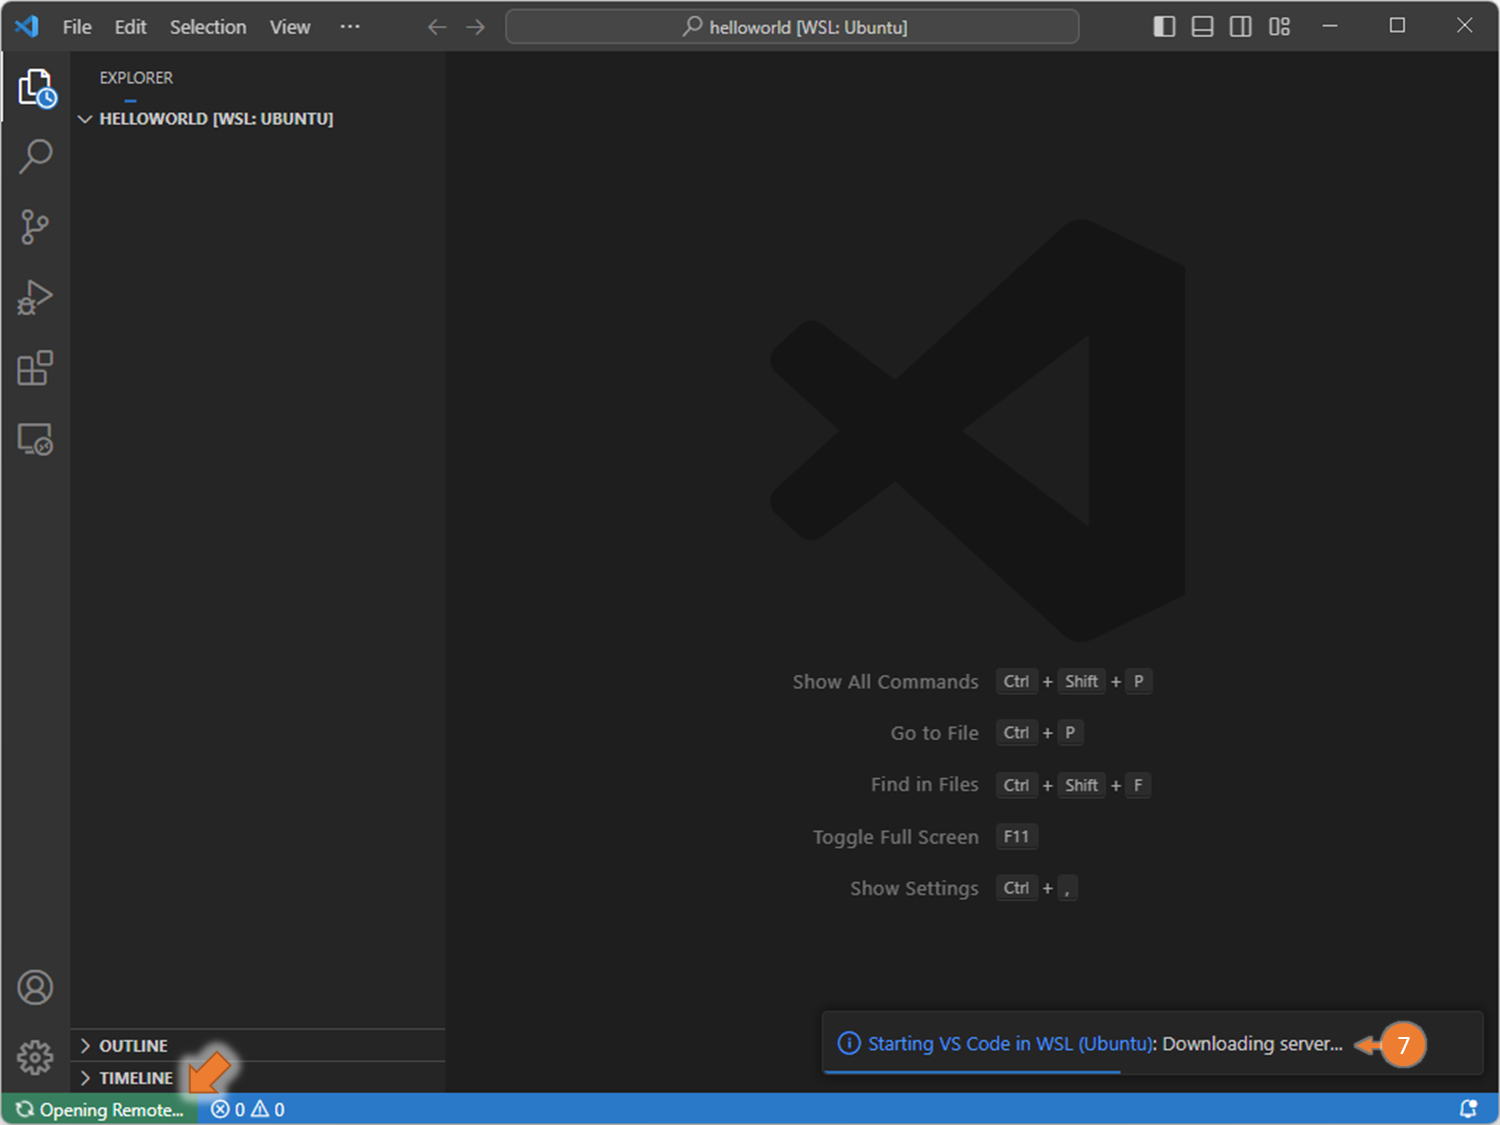Viewport: 1500px width, 1125px height.
Task: Click the Show All Commands hint
Action: (x=885, y=682)
